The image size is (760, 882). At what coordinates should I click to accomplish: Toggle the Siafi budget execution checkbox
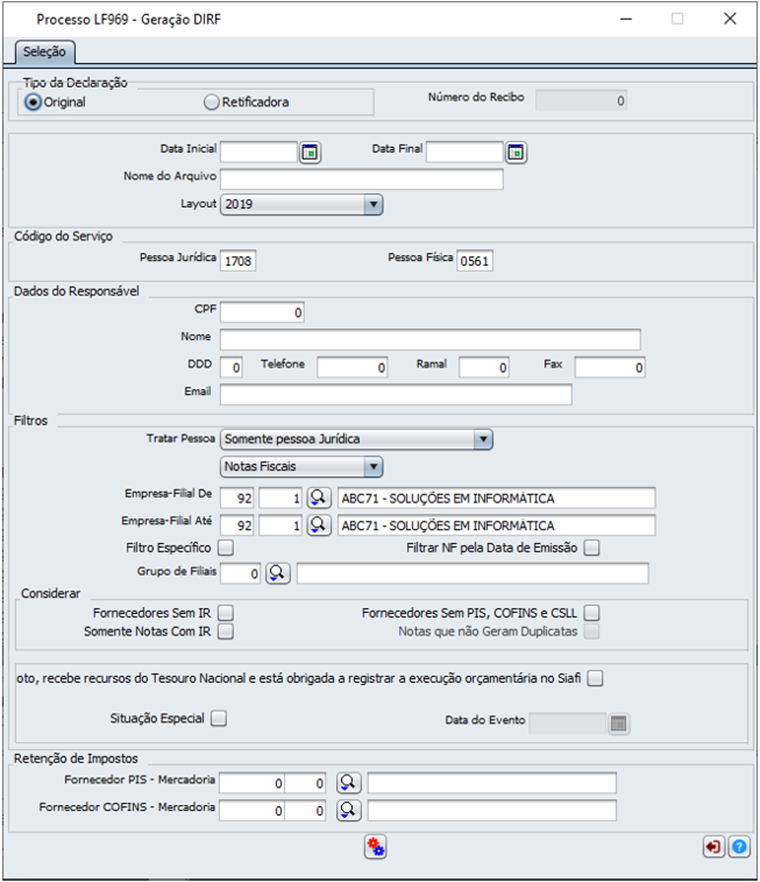click(x=595, y=678)
